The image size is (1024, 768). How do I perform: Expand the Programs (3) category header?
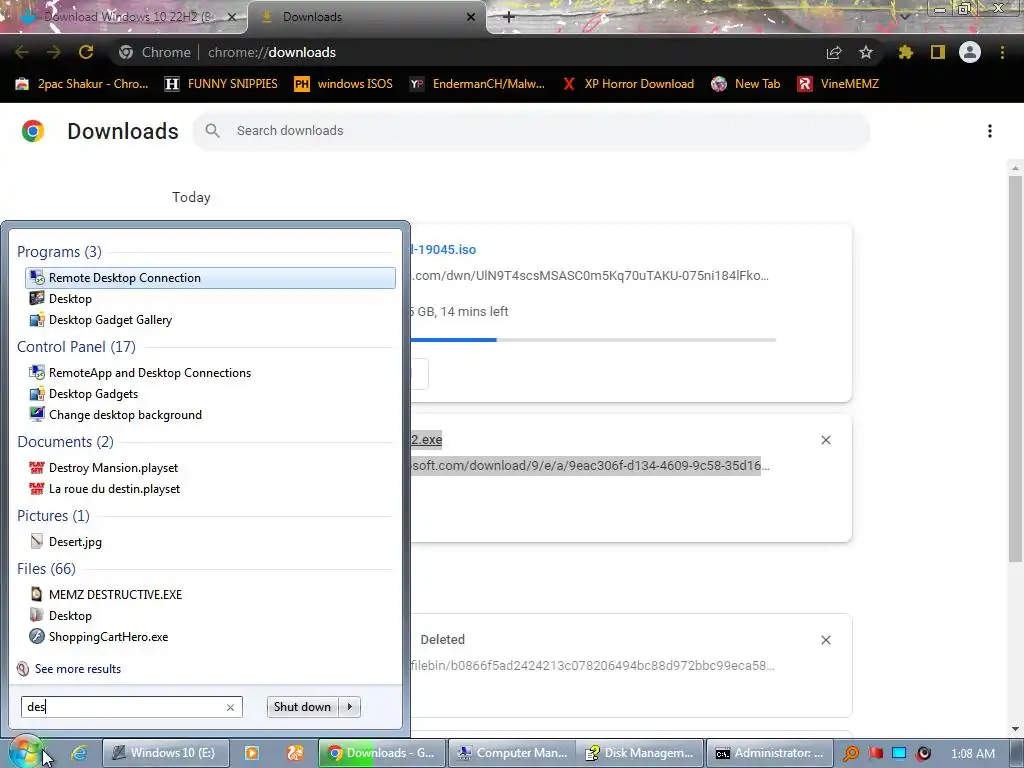point(59,251)
